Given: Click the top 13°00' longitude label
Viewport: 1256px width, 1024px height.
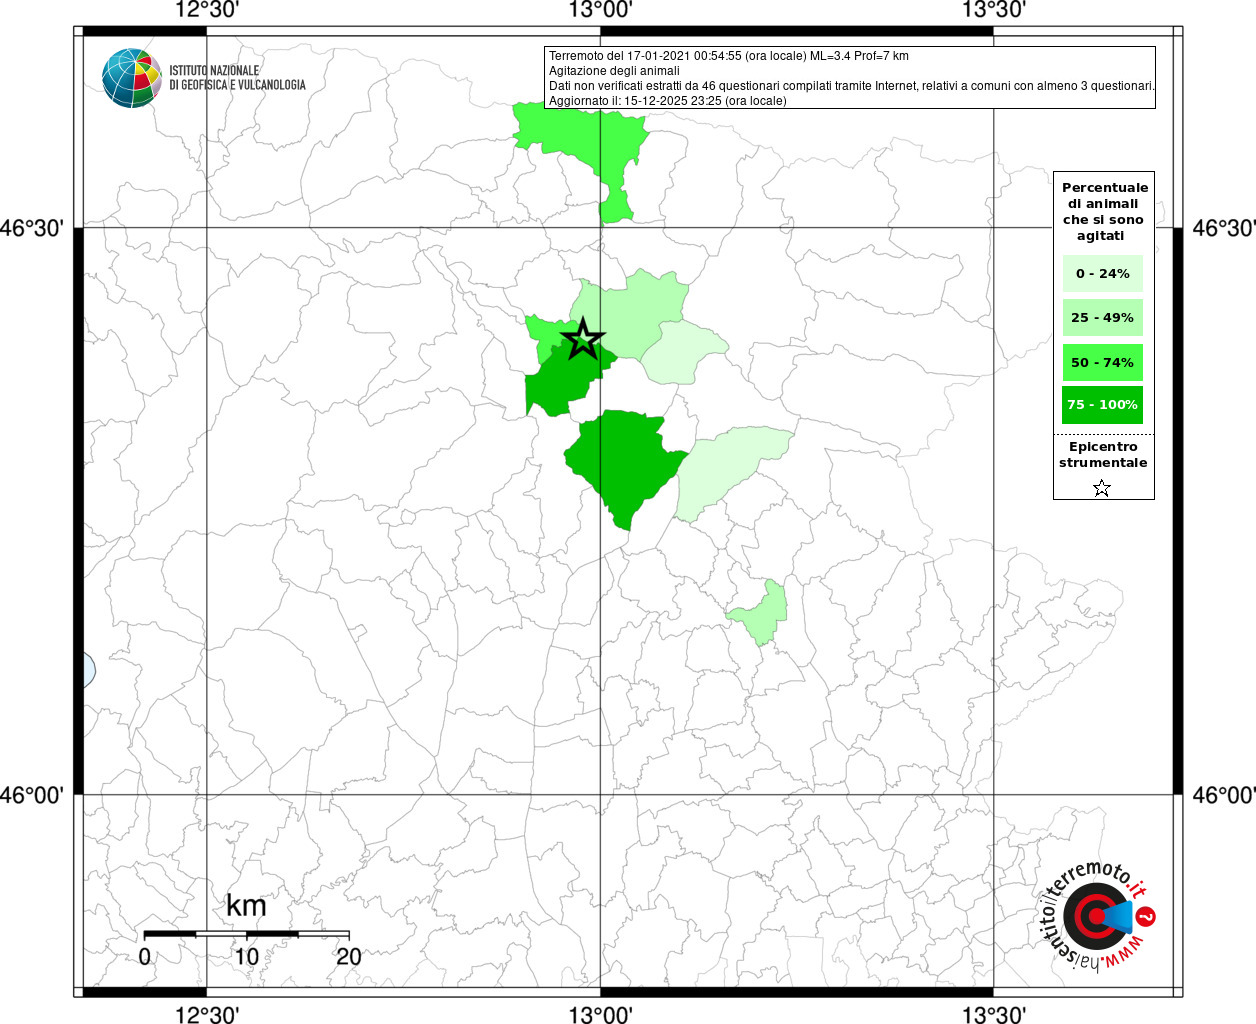Looking at the screenshot, I should [x=600, y=10].
